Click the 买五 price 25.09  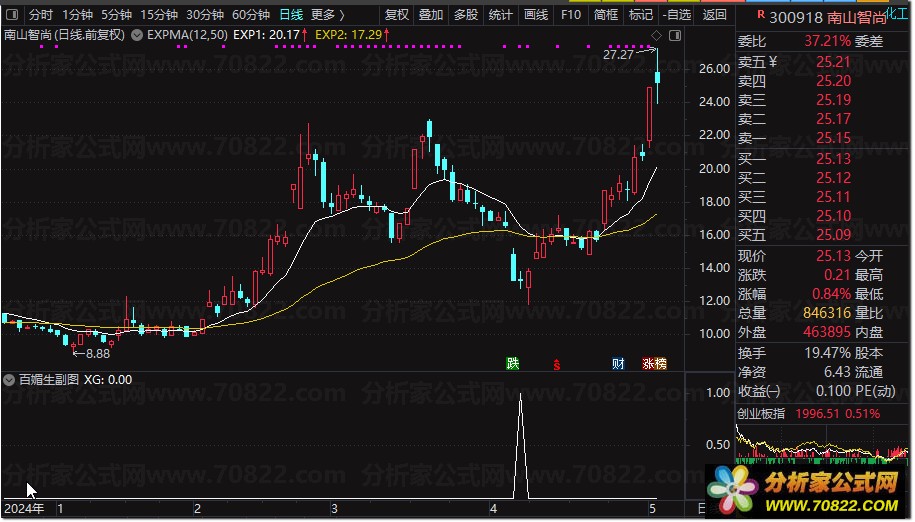click(x=833, y=235)
